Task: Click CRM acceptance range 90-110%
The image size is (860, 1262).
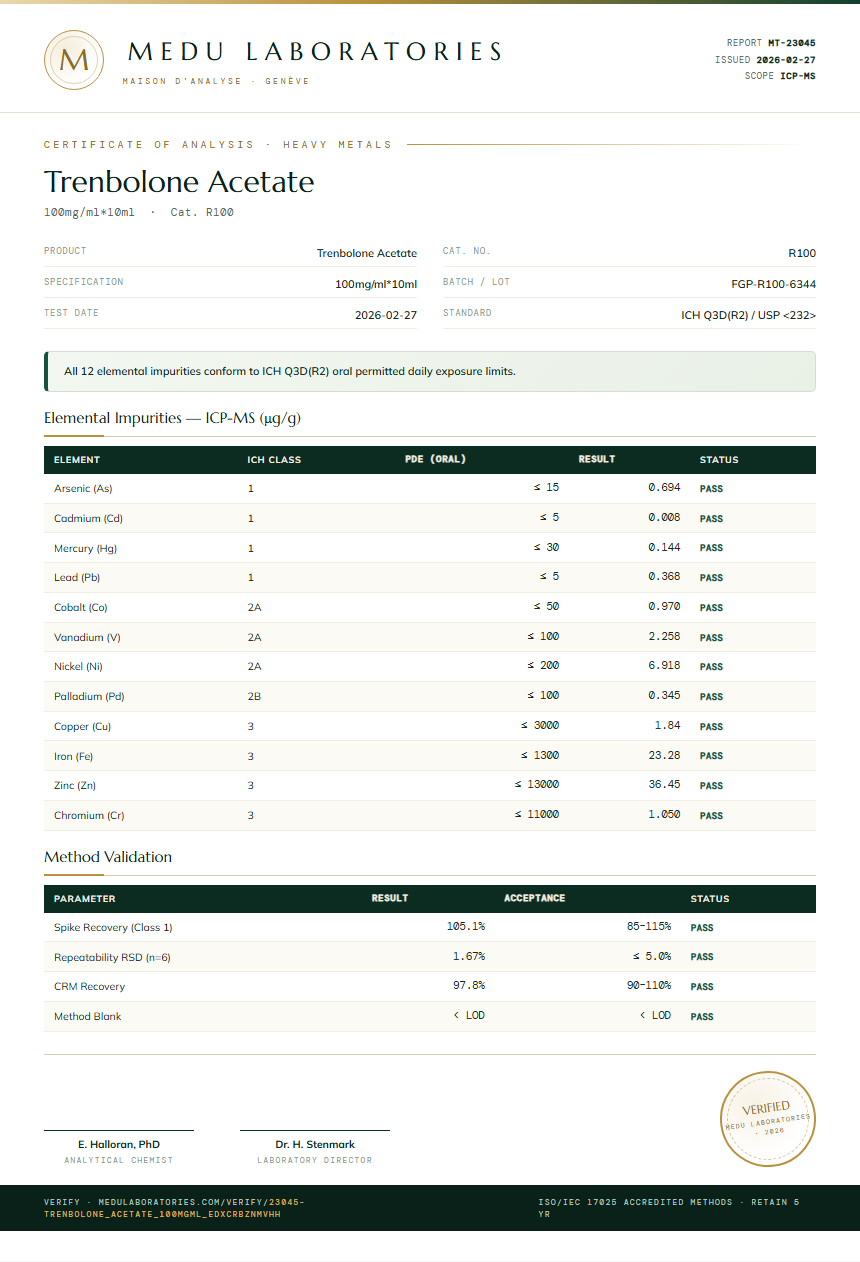Action: click(x=649, y=986)
